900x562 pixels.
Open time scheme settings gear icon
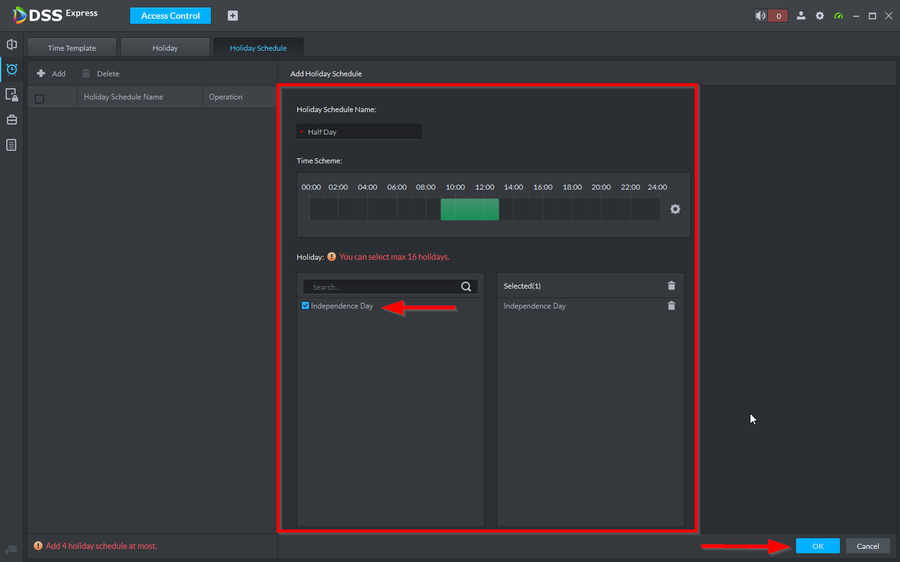675,209
